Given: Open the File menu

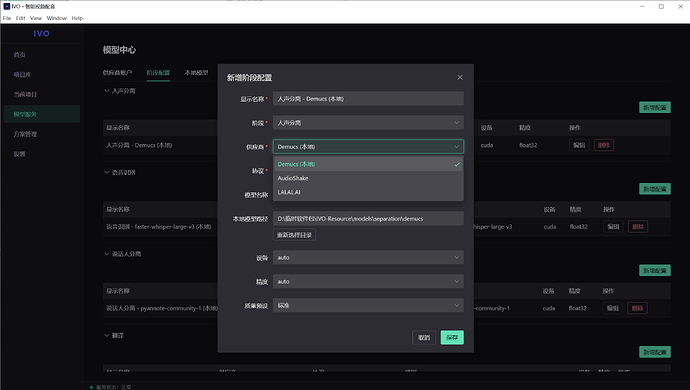Looking at the screenshot, I should point(7,18).
